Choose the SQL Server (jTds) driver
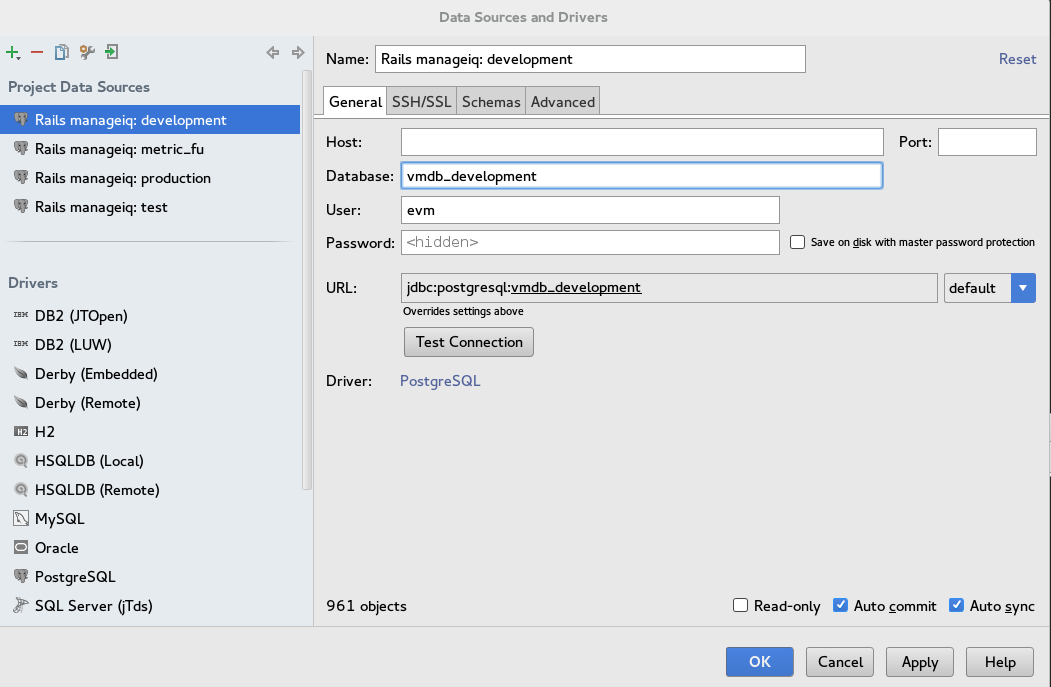The width and height of the screenshot is (1051, 687). coord(150,606)
